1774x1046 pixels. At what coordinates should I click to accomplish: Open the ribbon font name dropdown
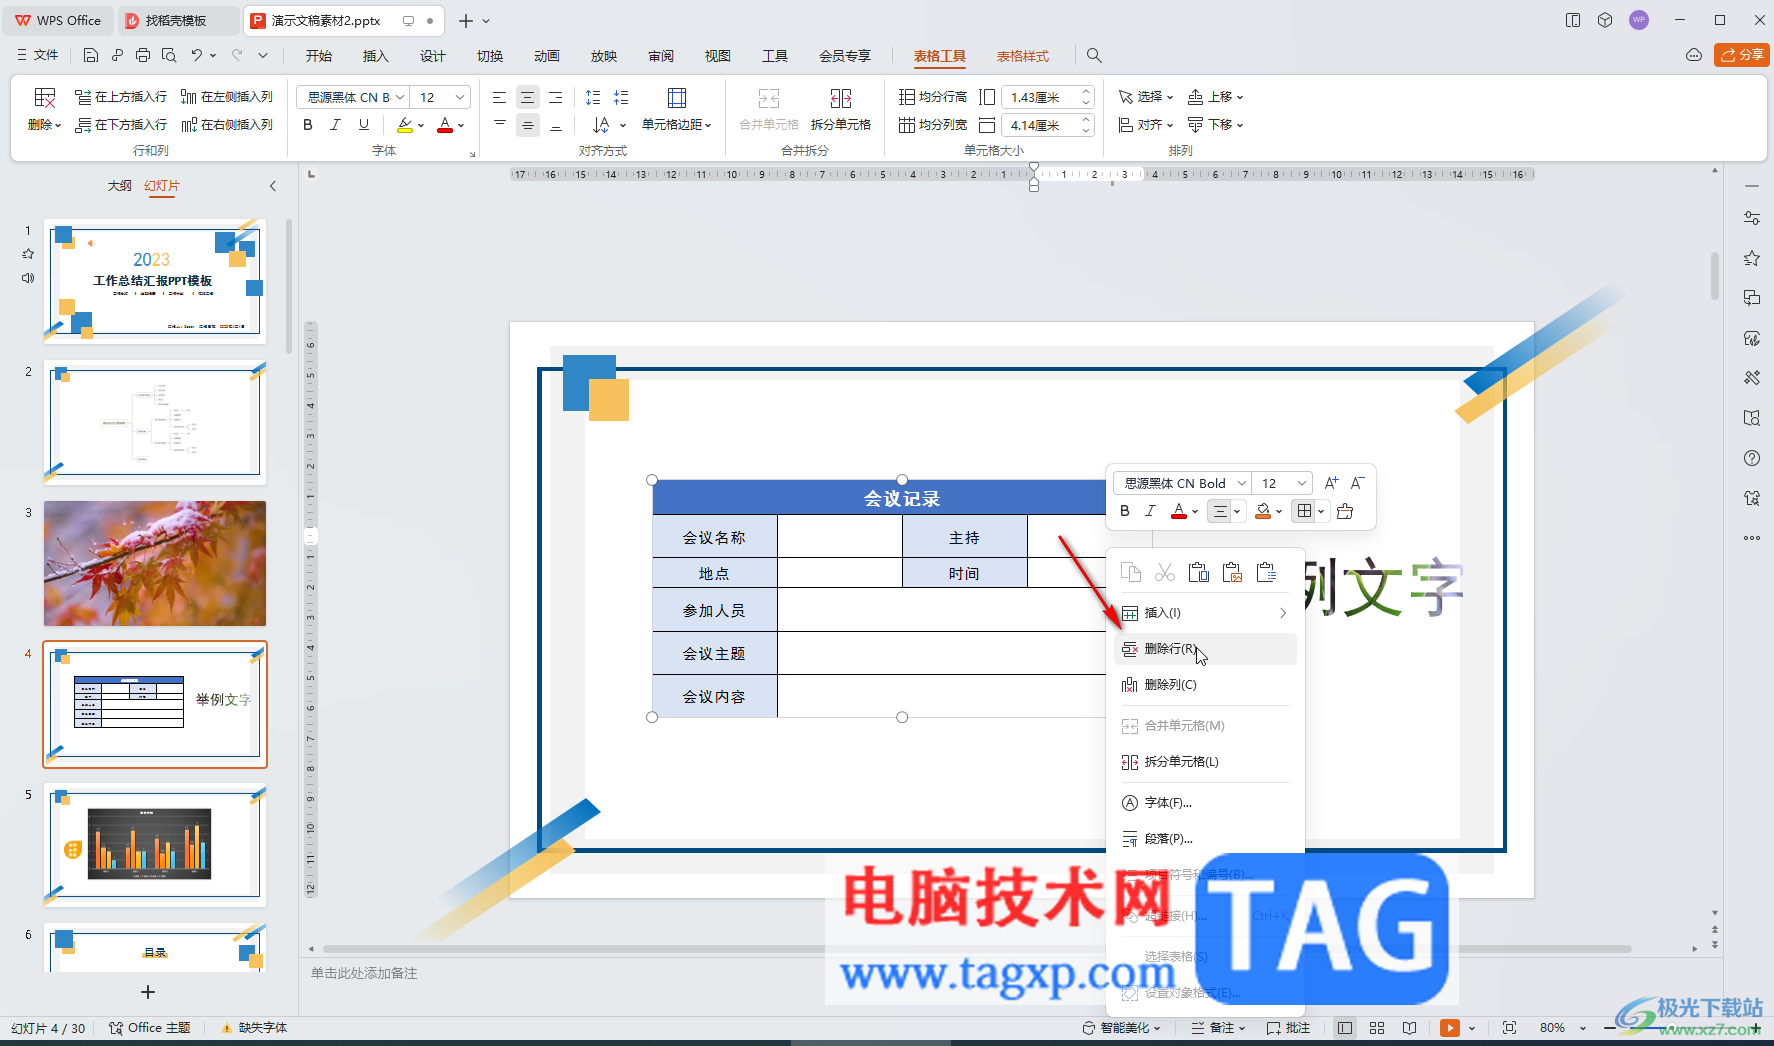pos(400,97)
